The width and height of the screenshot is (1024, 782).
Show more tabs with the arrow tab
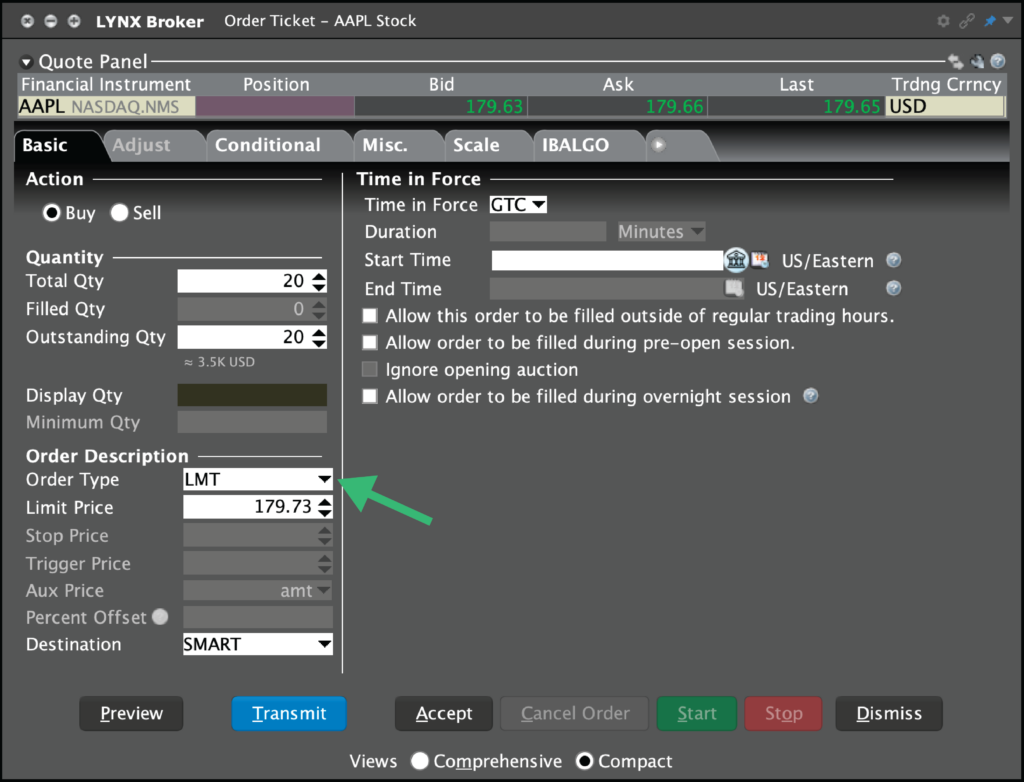658,145
